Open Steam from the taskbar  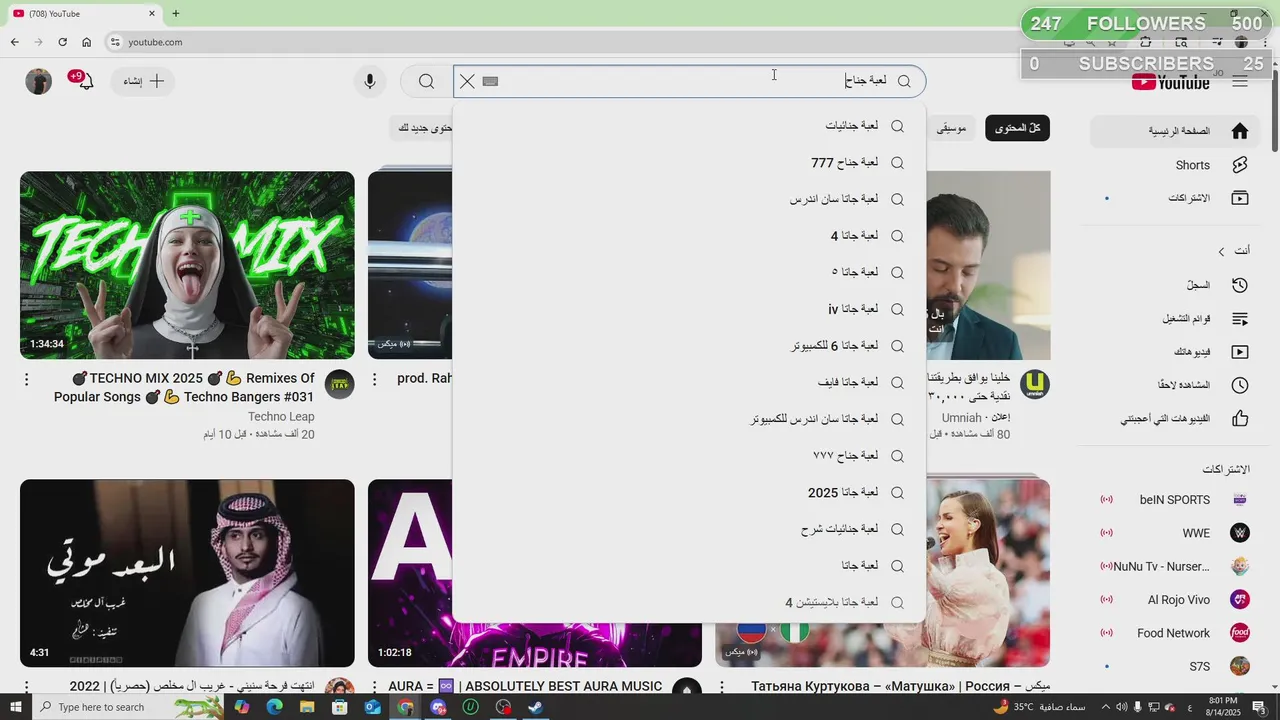[x=536, y=707]
